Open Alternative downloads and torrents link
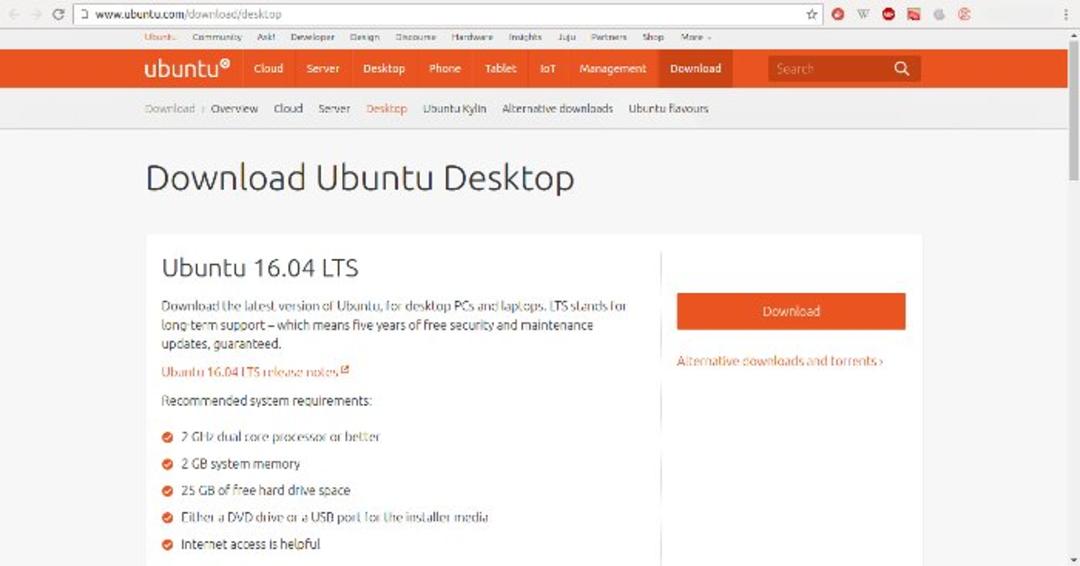This screenshot has width=1080, height=566. tap(780, 361)
